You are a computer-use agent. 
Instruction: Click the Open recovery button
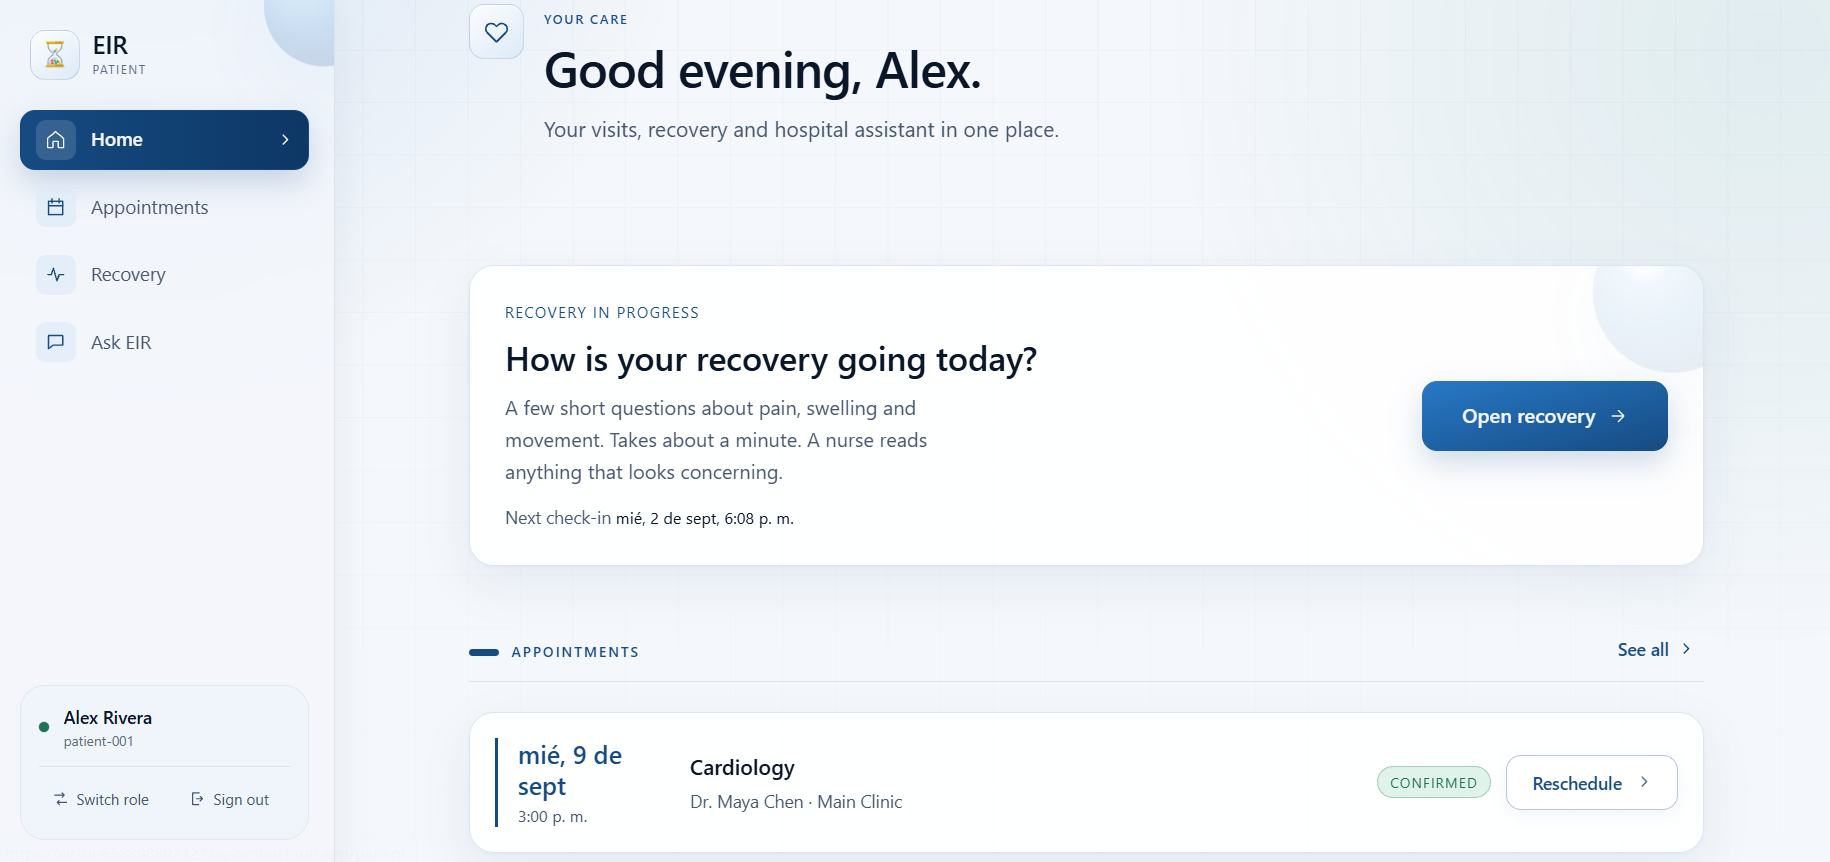coord(1544,416)
